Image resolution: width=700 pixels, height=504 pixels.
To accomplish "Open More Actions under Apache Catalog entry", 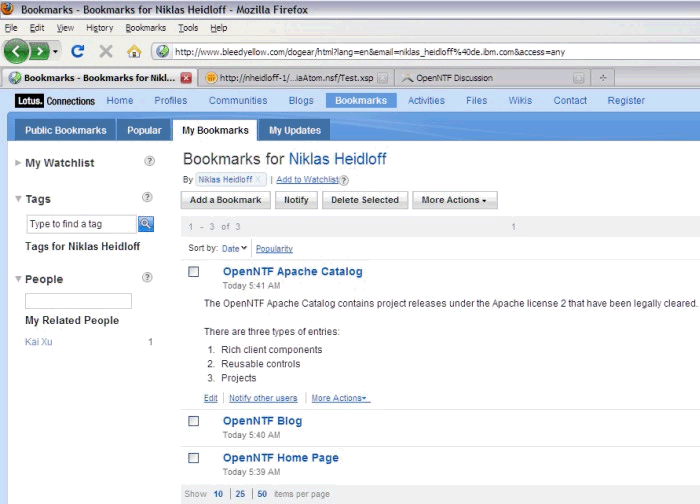I will 340,398.
